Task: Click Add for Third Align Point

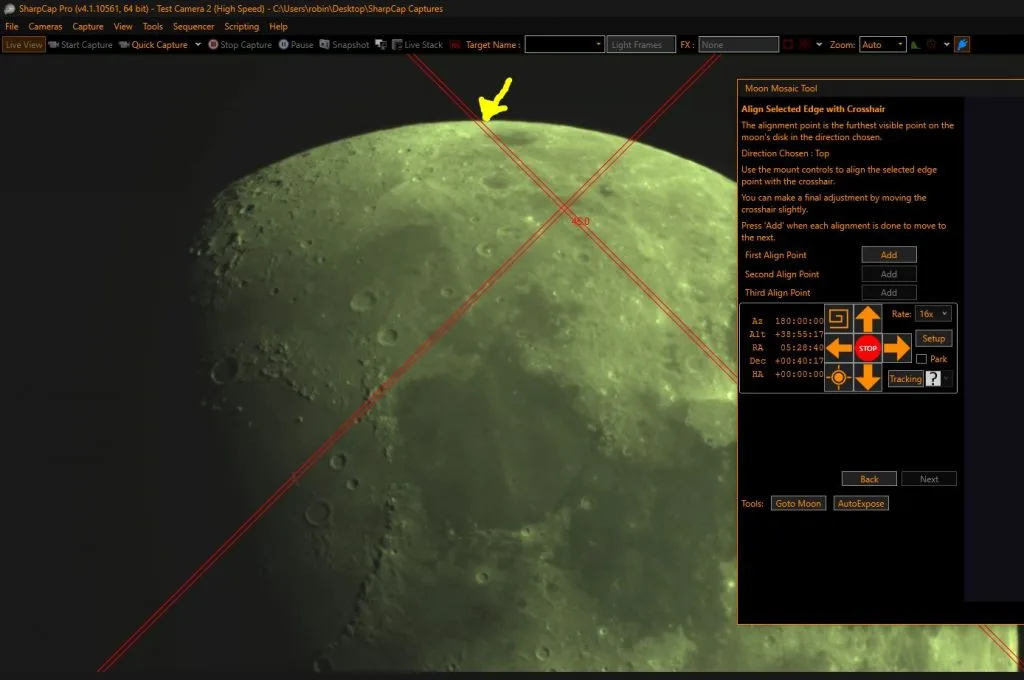Action: 889,293
